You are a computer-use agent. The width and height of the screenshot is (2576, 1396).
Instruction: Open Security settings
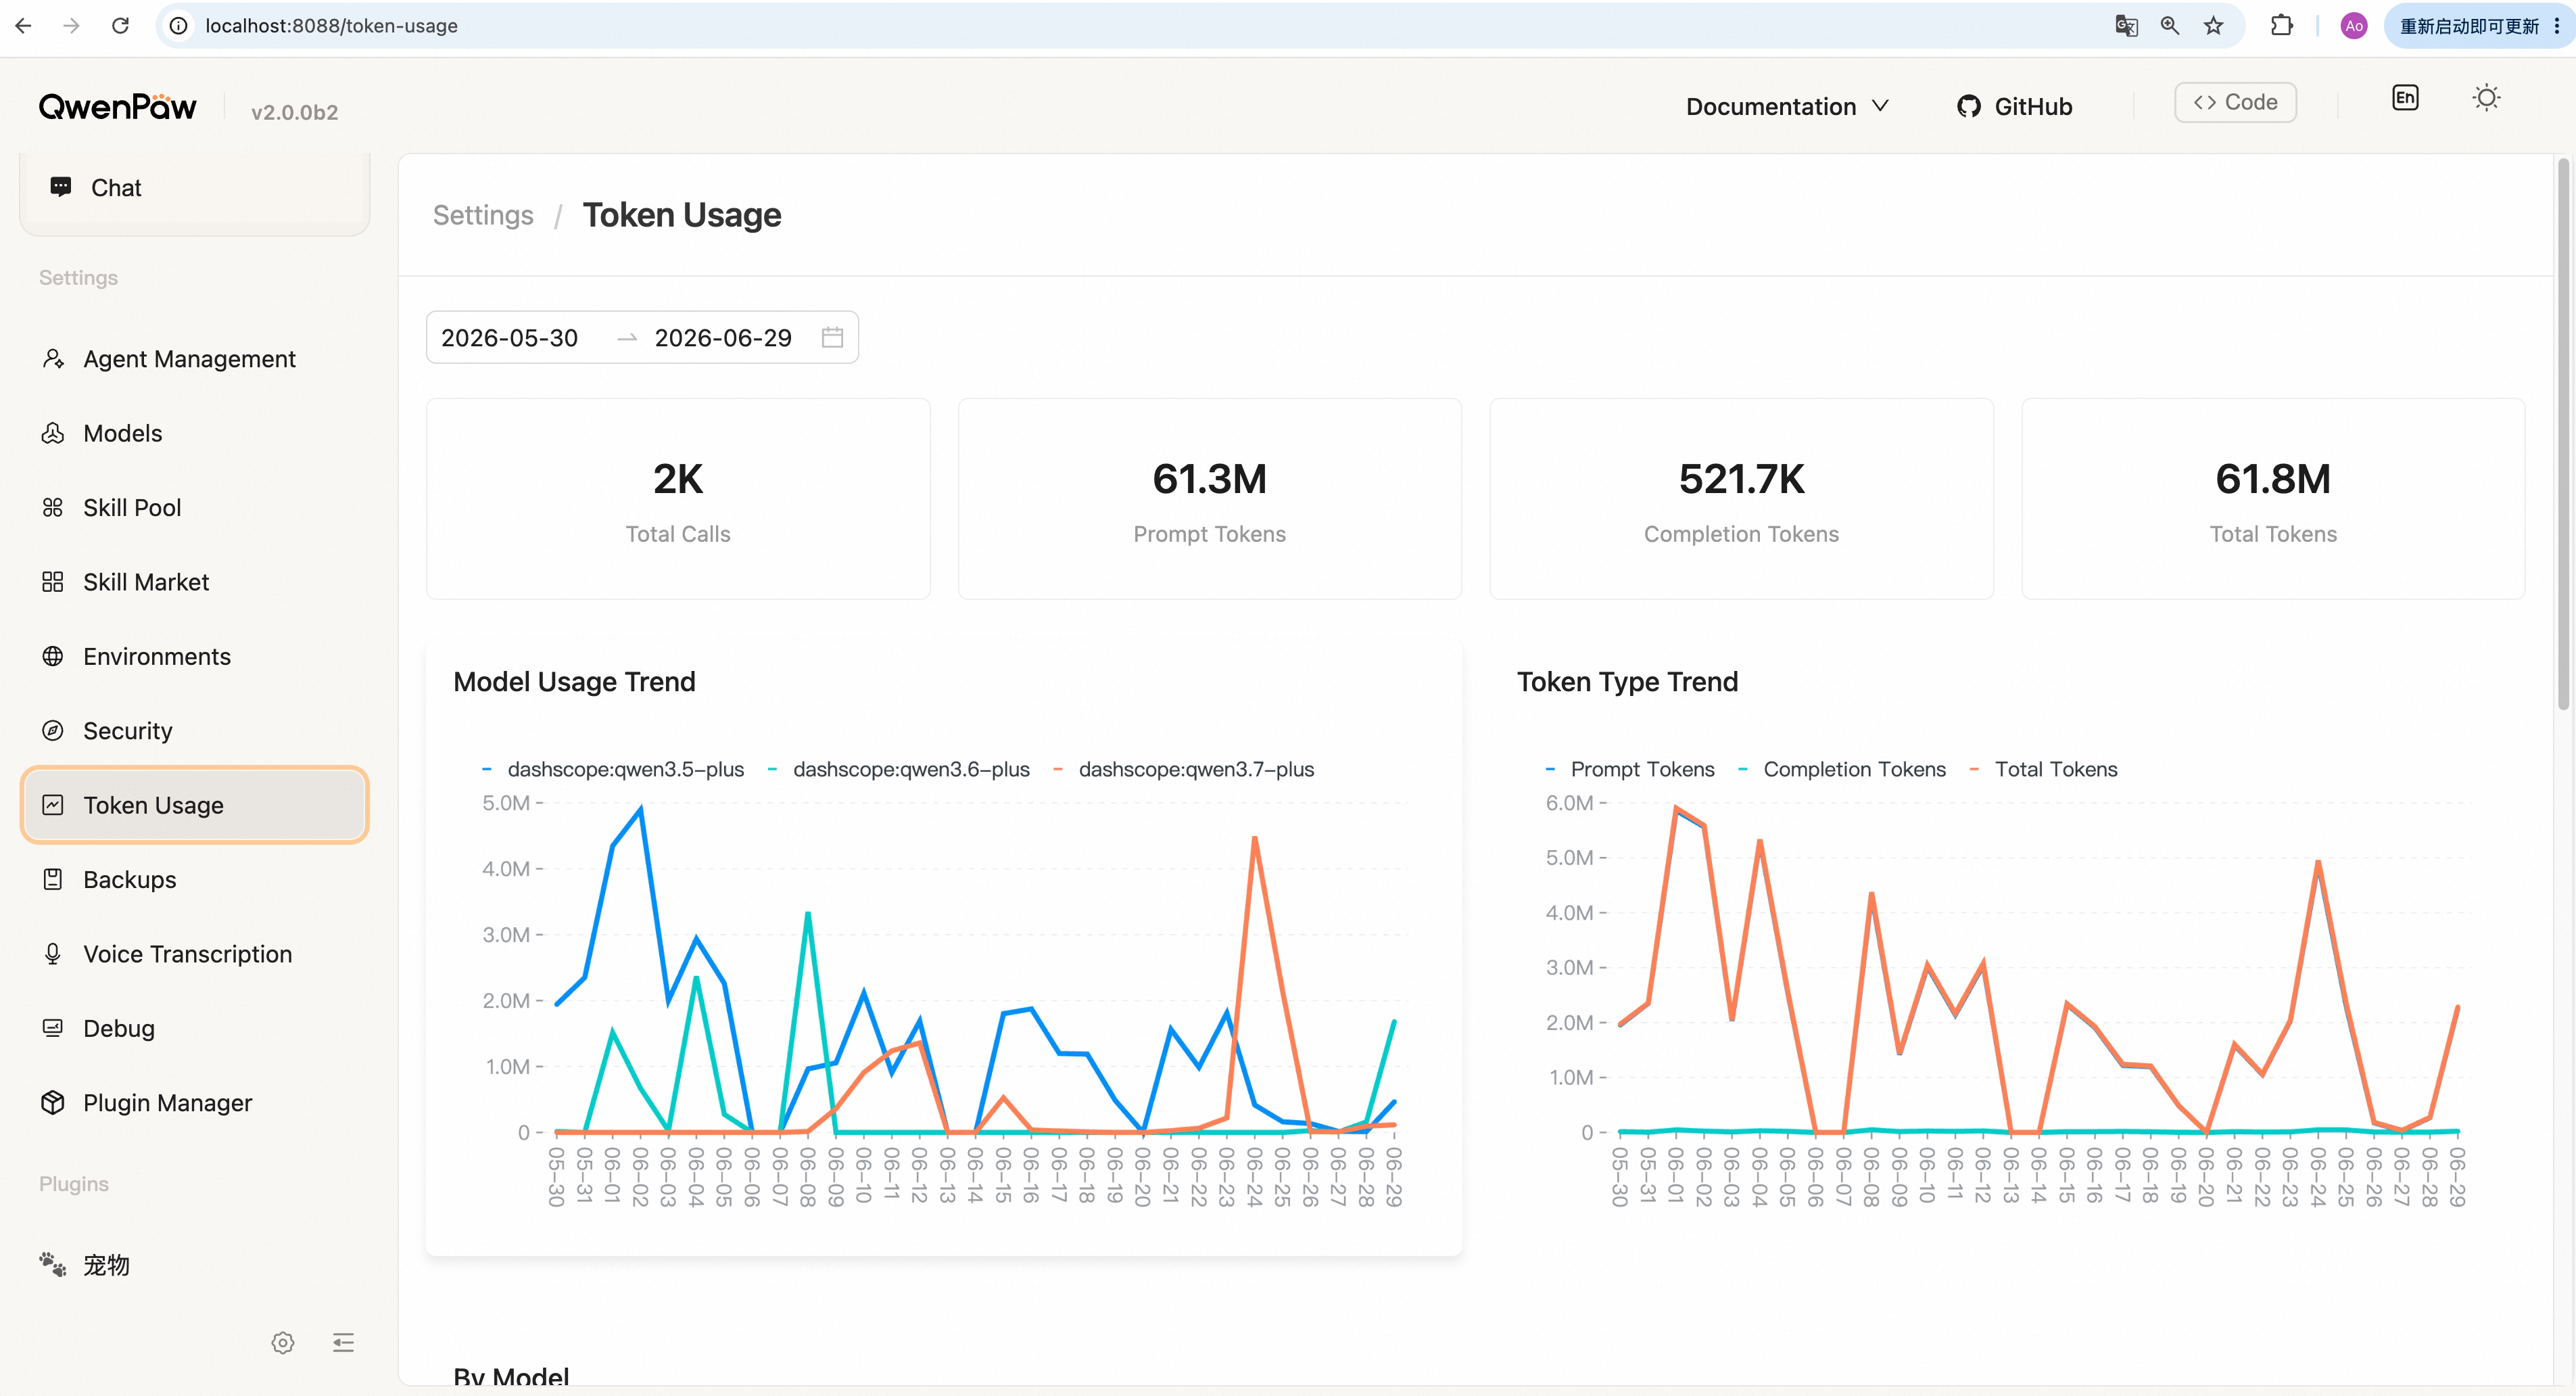tap(194, 731)
